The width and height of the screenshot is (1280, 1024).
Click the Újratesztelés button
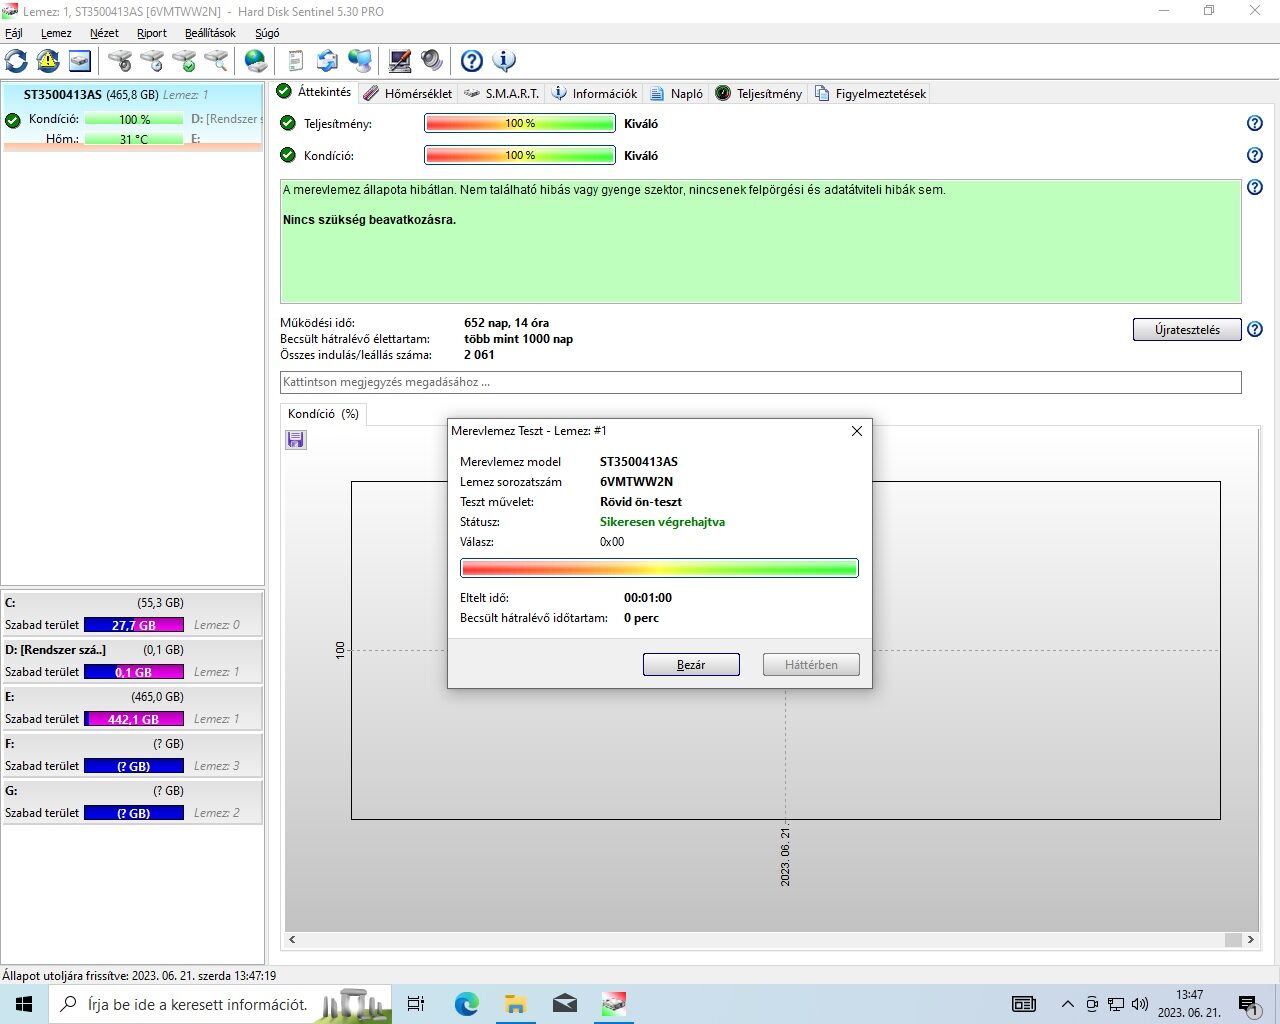(x=1187, y=330)
